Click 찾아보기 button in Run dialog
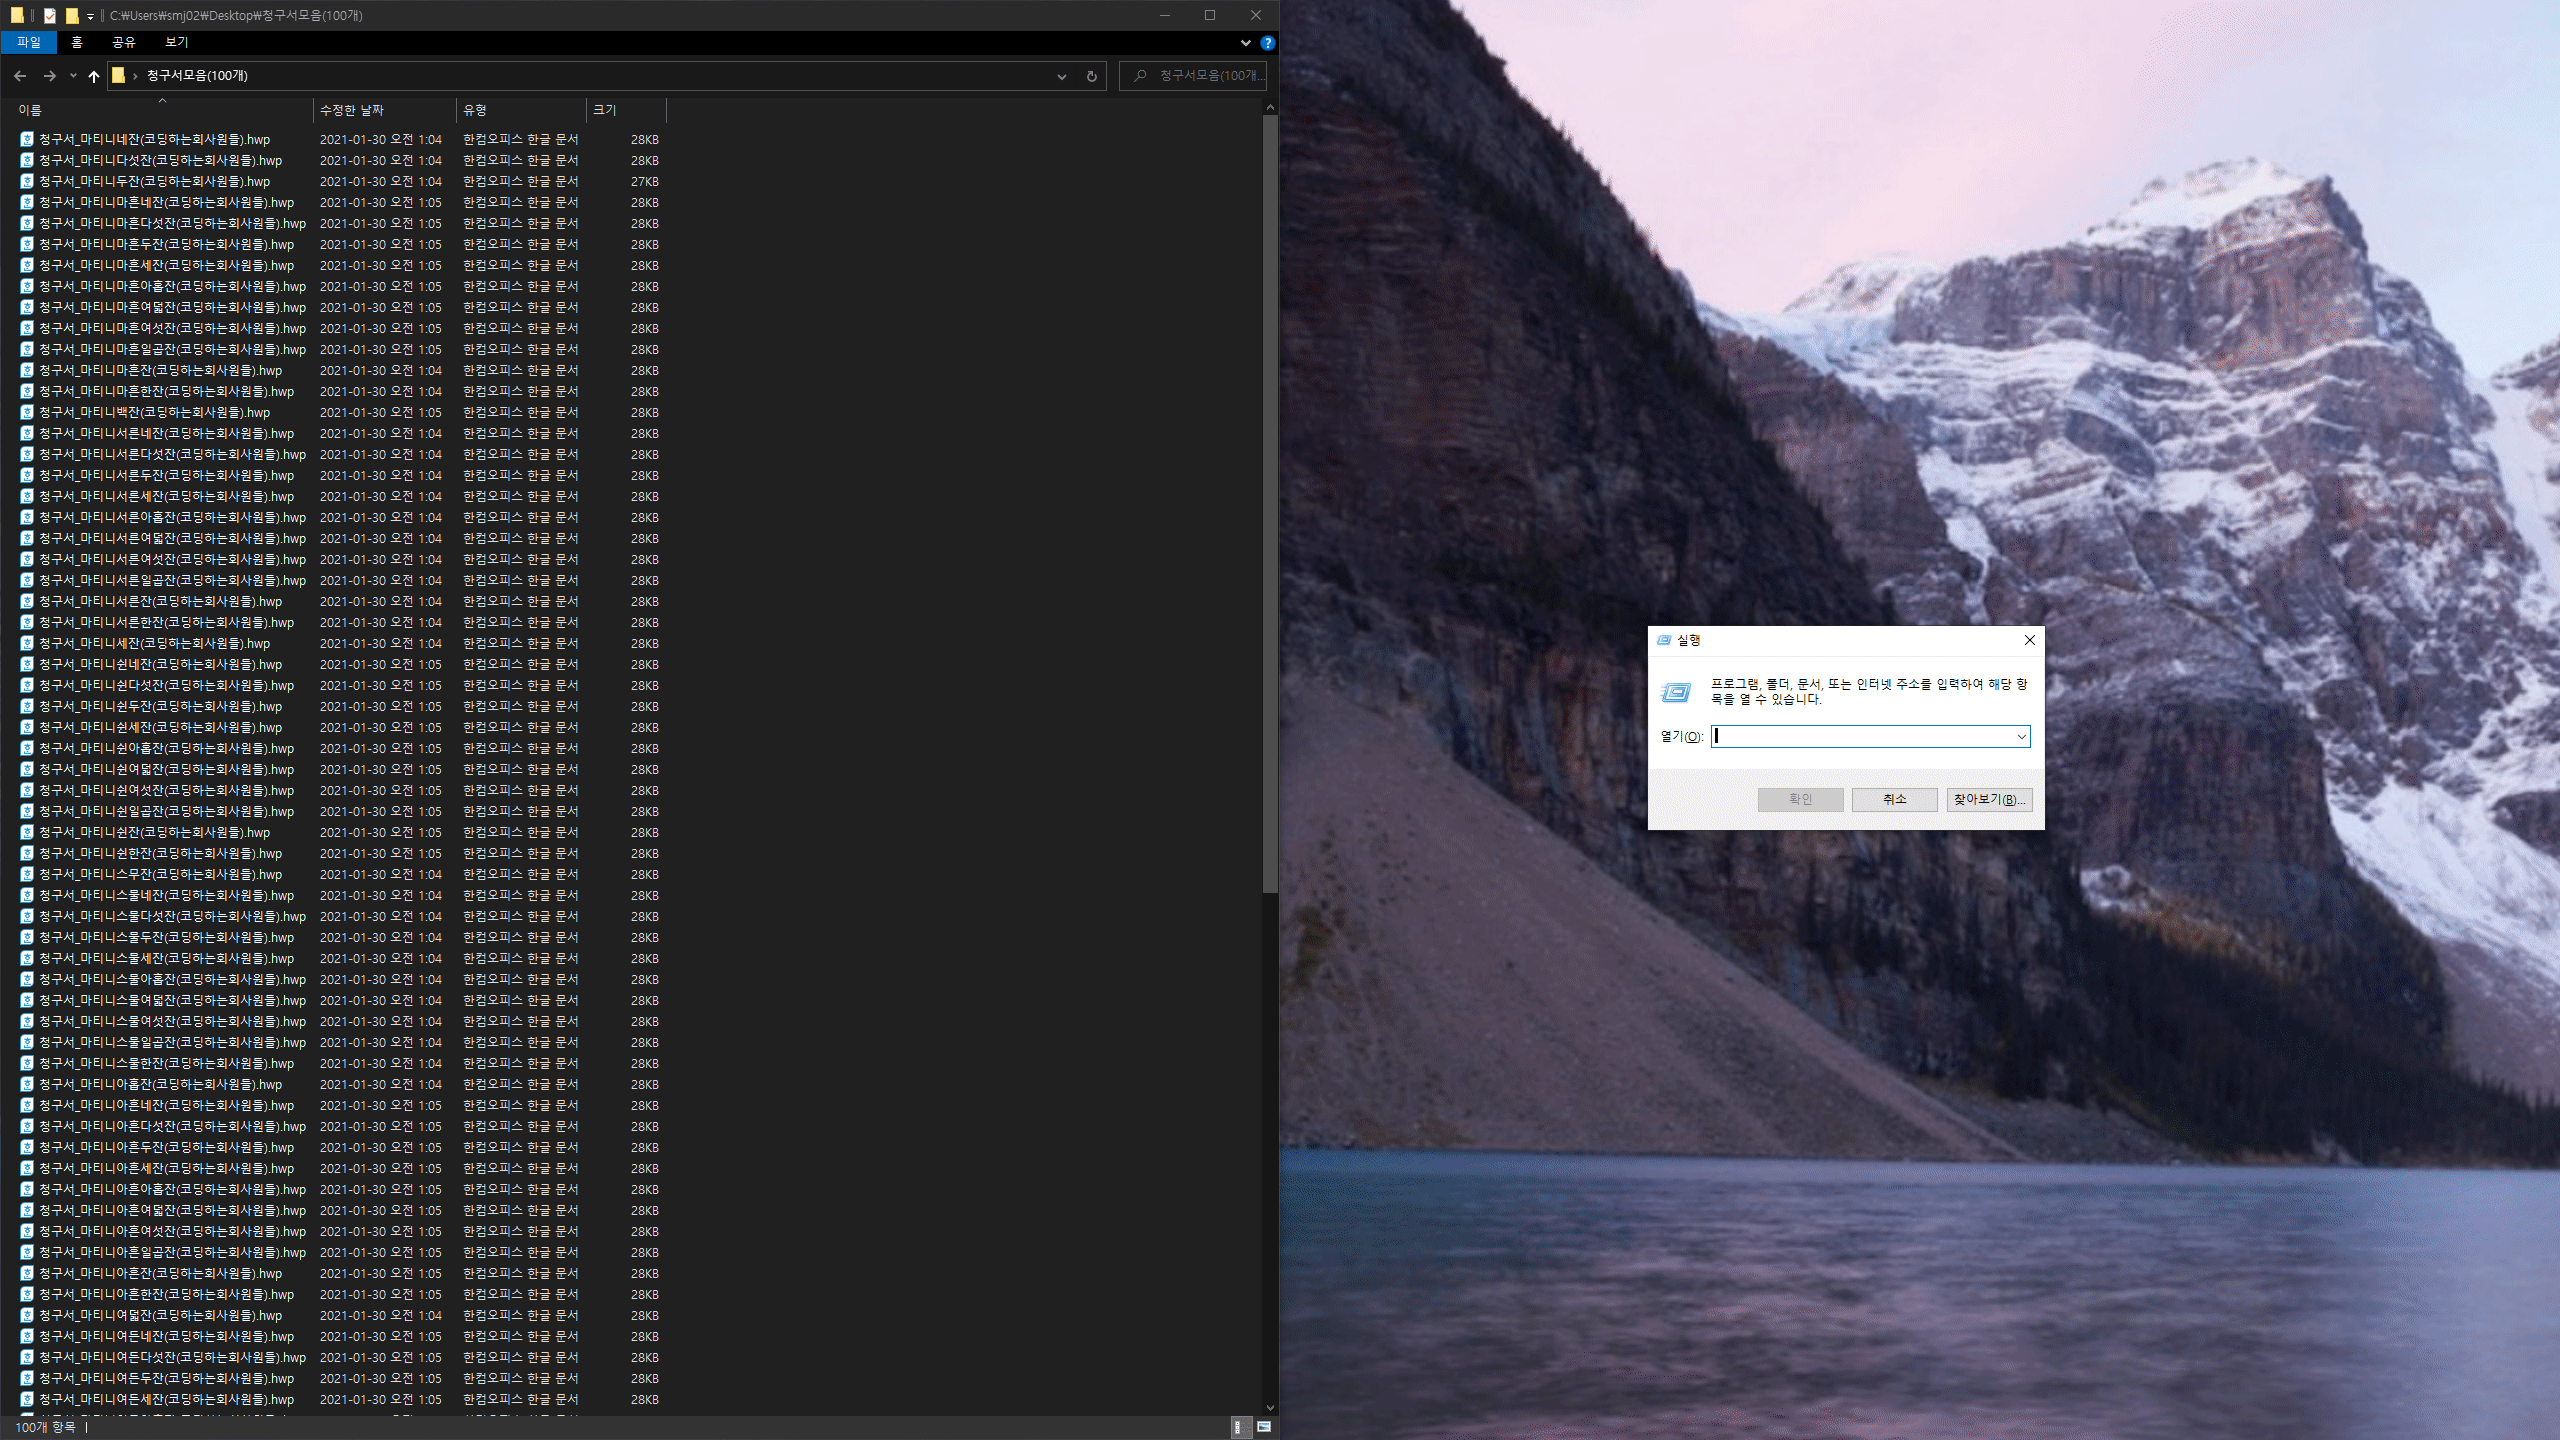This screenshot has width=2560, height=1440. (x=1988, y=799)
